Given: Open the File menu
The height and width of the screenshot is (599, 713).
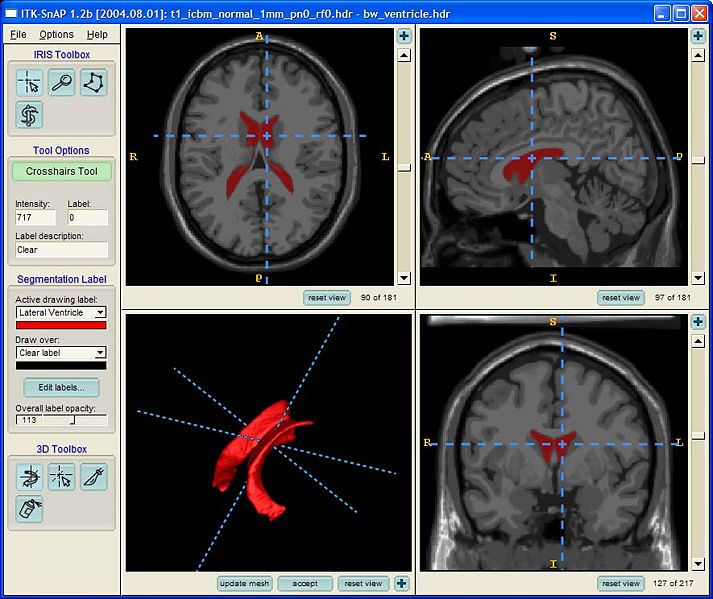Looking at the screenshot, I should [18, 35].
